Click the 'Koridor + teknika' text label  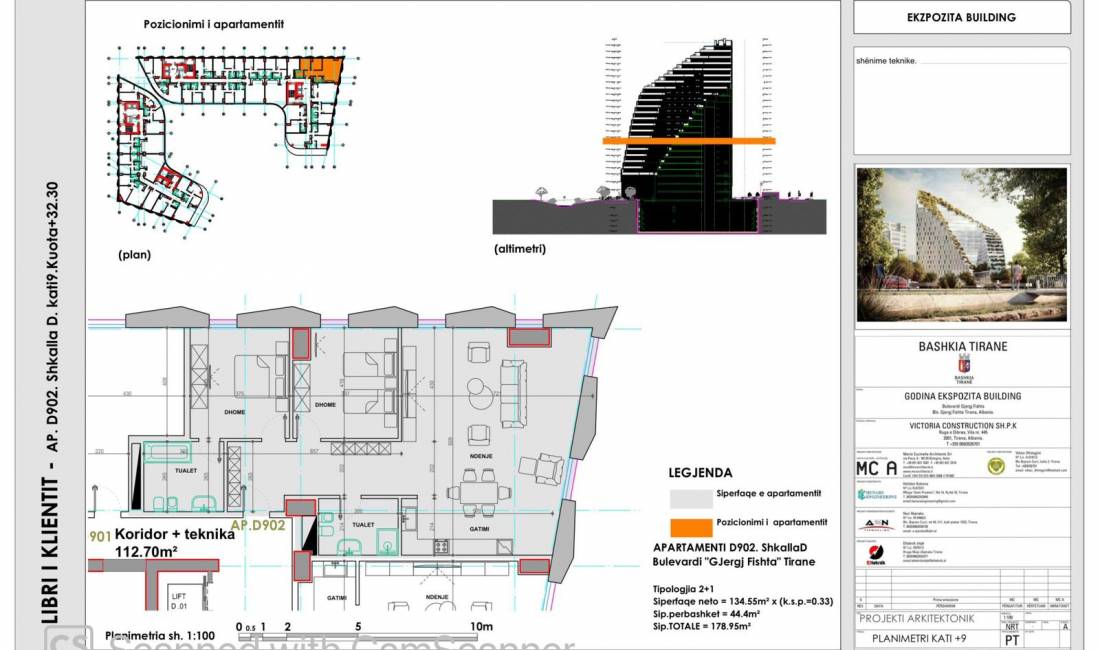(x=175, y=534)
